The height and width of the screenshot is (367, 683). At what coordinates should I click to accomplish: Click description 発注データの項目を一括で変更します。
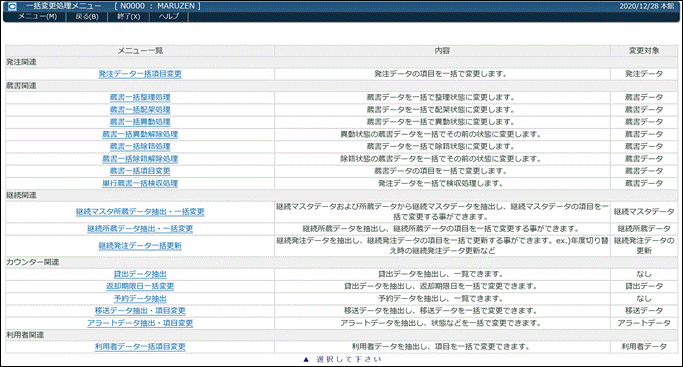(x=442, y=74)
